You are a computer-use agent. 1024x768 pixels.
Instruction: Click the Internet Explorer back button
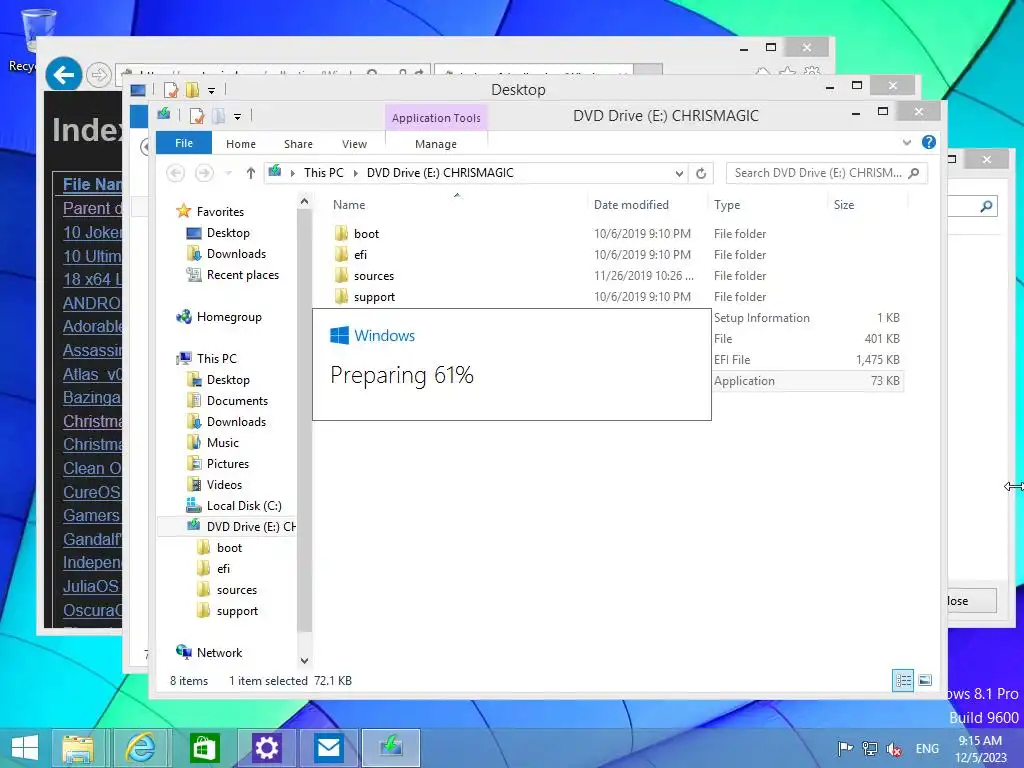click(63, 75)
